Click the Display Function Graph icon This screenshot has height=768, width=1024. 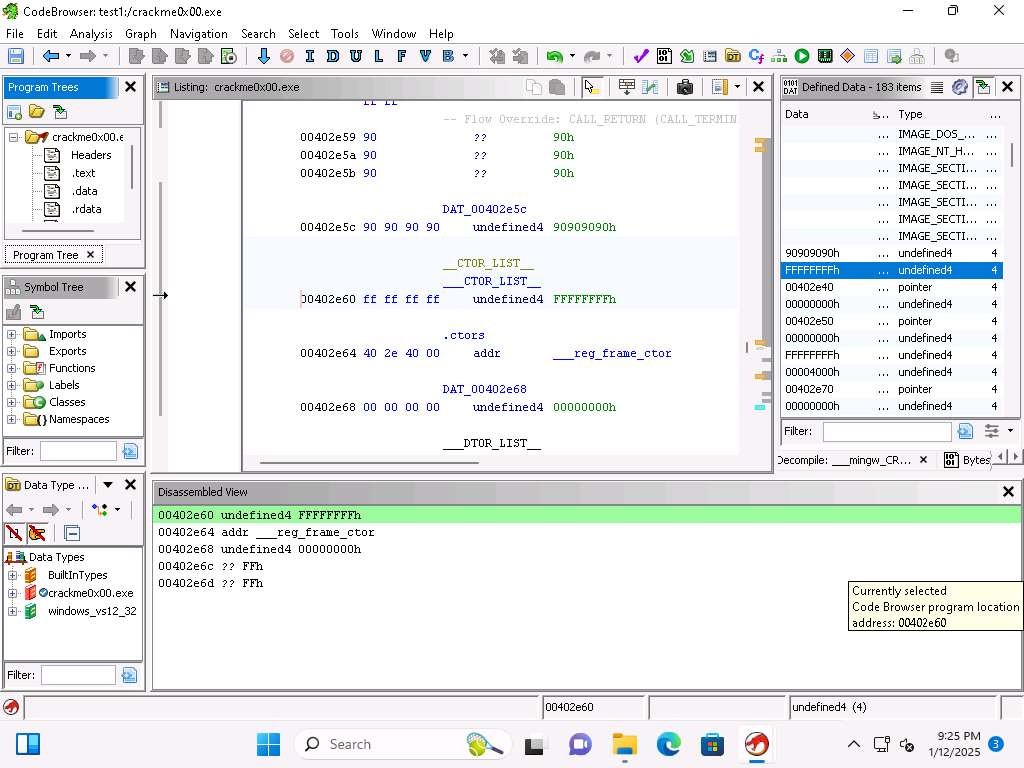click(x=778, y=57)
